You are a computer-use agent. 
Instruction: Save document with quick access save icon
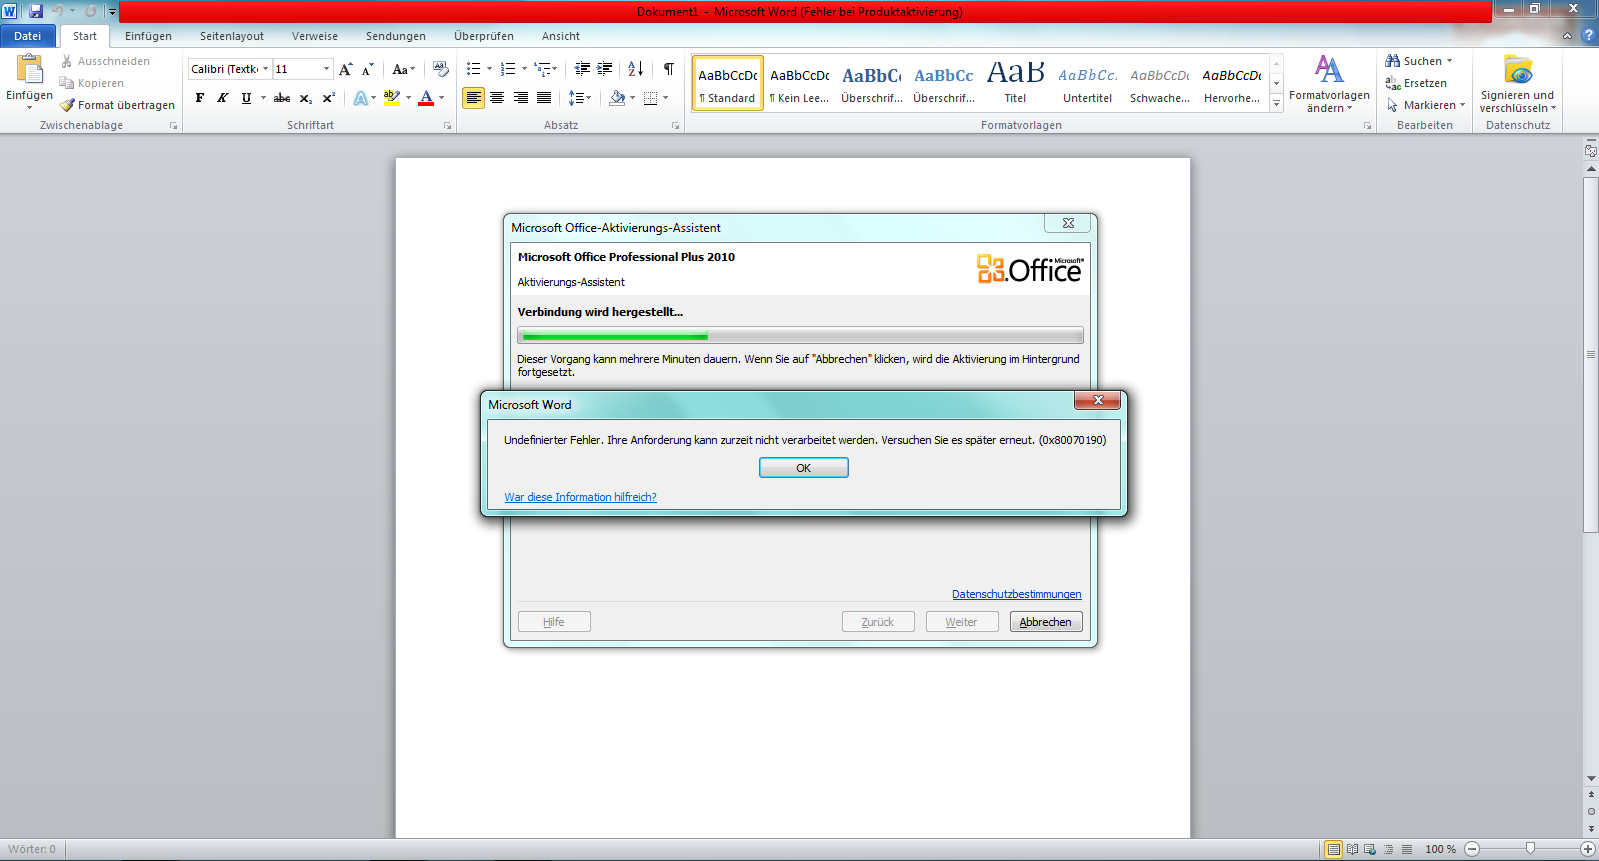tap(36, 11)
